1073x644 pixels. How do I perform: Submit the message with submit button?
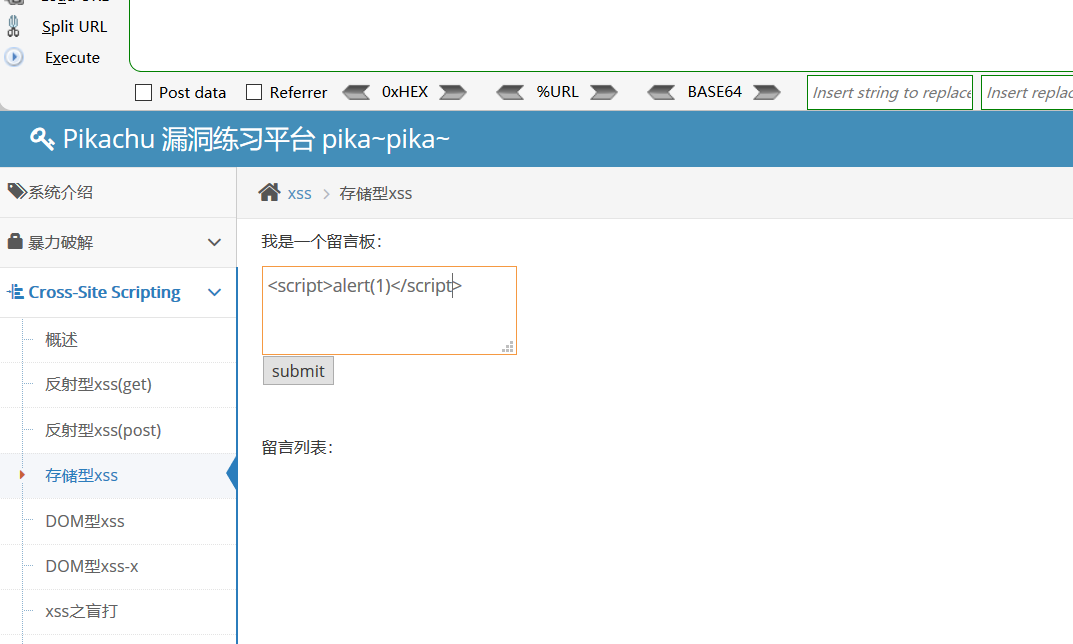[x=298, y=371]
